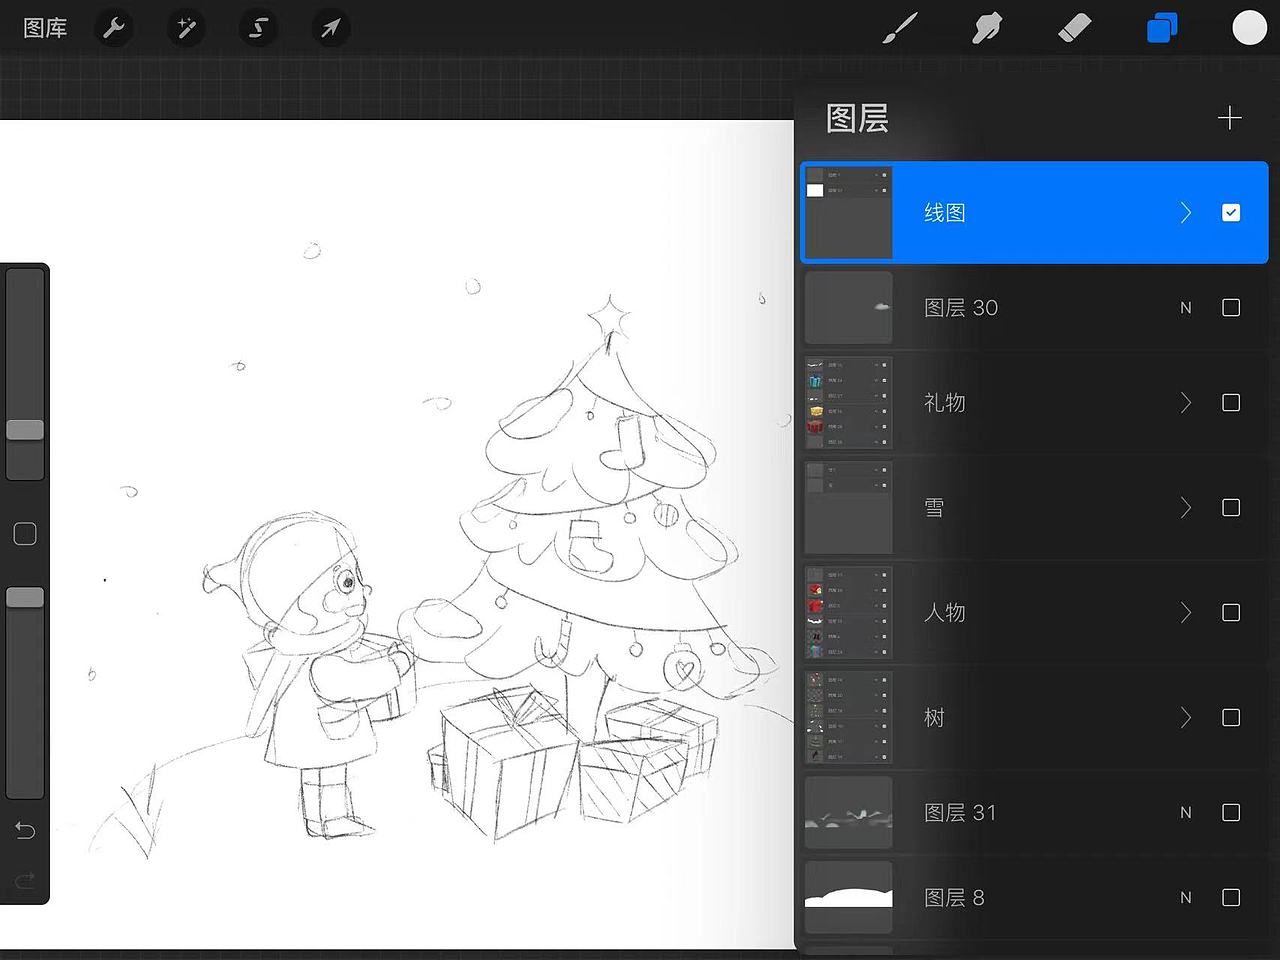Show 图层 31 with its checkbox
The height and width of the screenshot is (960, 1280).
pyautogui.click(x=1231, y=813)
